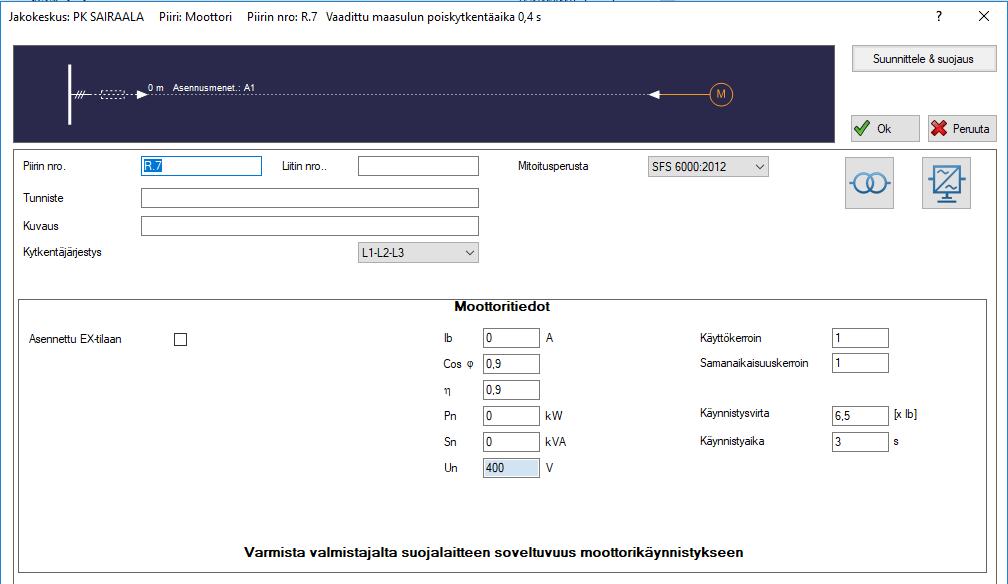This screenshot has width=1008, height=584.
Task: Click the Varmista valmistajalta warning text
Action: [494, 552]
